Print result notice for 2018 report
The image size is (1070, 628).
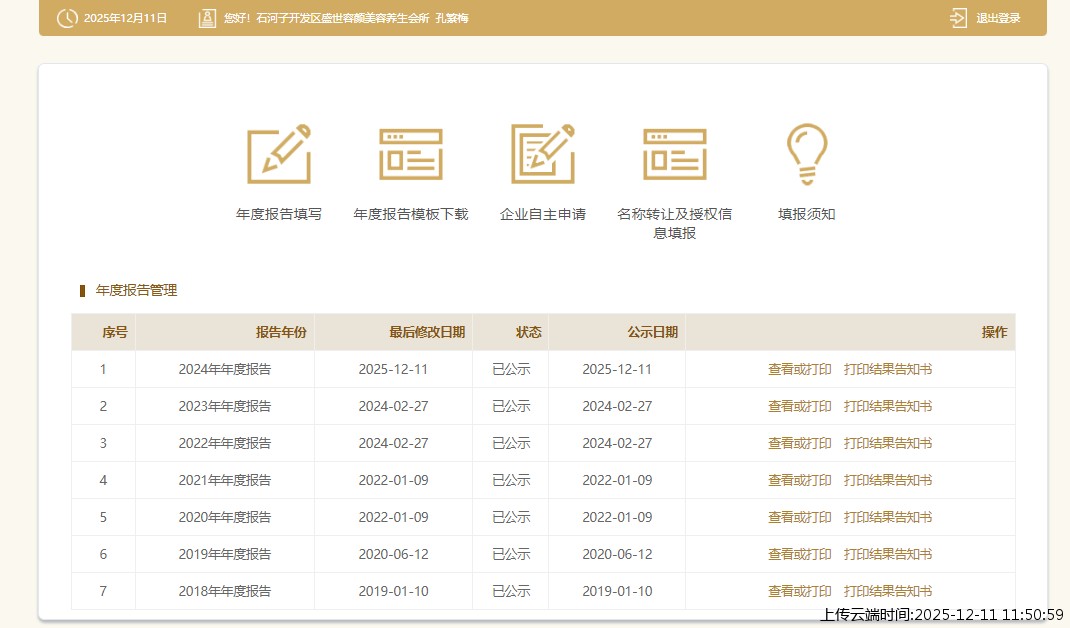click(888, 591)
